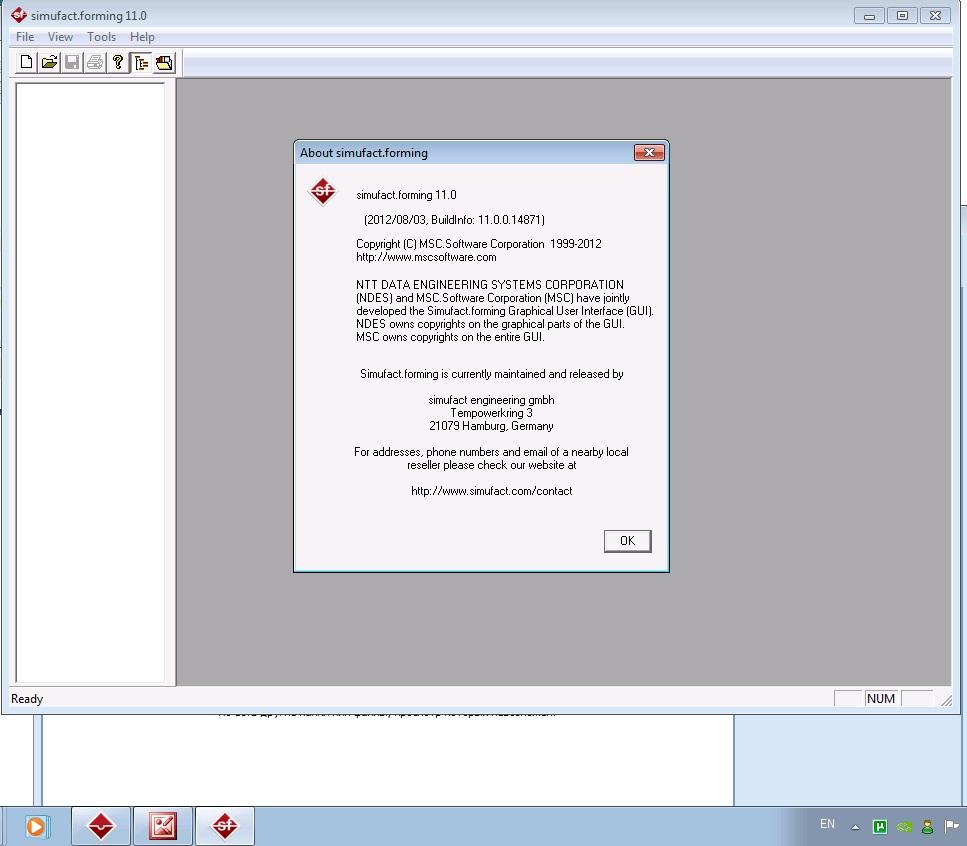This screenshot has height=846, width=967.
Task: Click the simufact.forming taskbar icon
Action: pos(225,826)
